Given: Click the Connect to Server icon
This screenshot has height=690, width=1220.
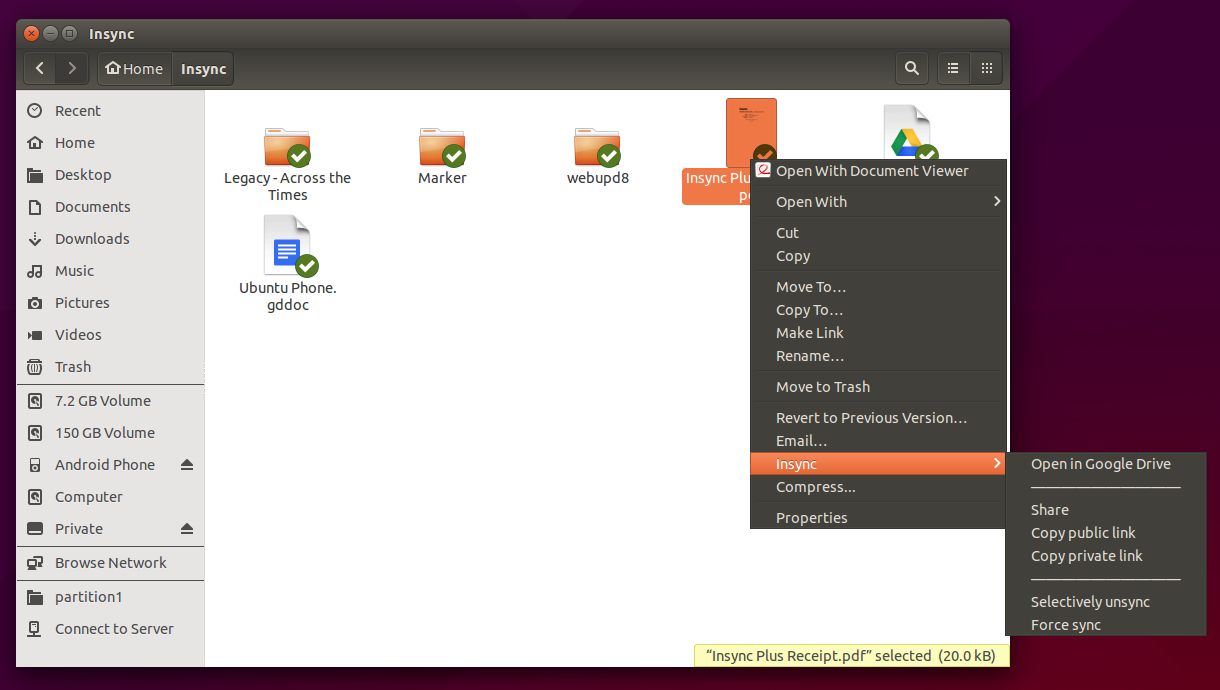Looking at the screenshot, I should click(35, 629).
